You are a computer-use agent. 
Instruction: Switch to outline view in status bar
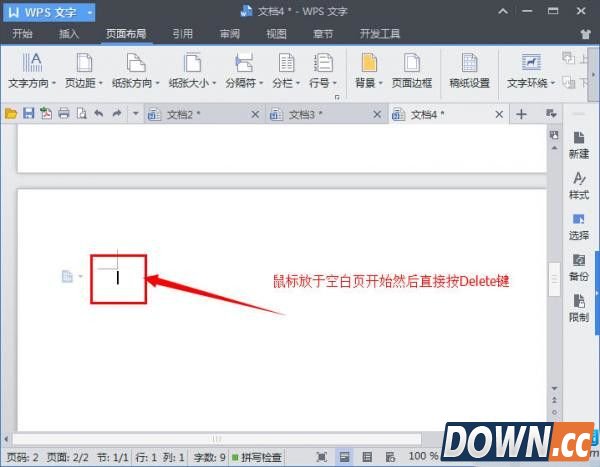pyautogui.click(x=367, y=457)
